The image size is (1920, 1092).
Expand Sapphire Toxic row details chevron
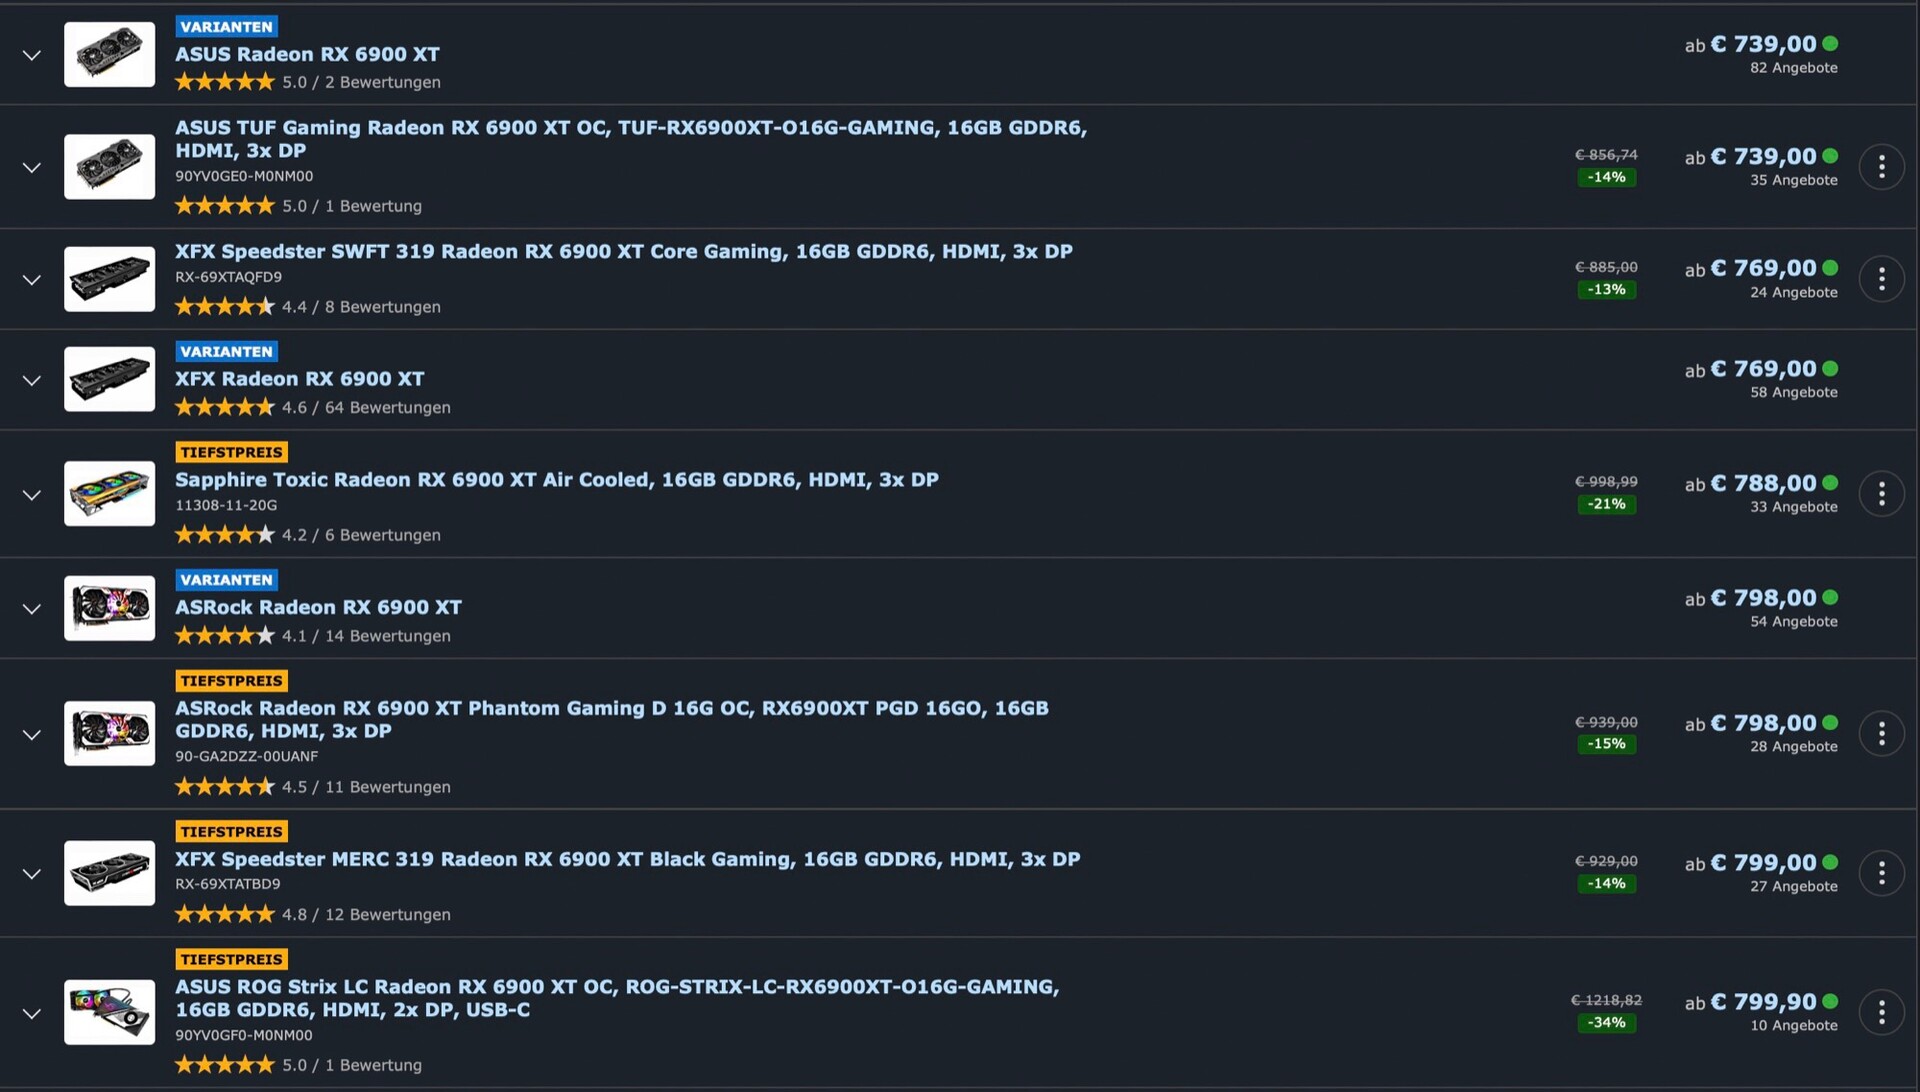coord(32,495)
